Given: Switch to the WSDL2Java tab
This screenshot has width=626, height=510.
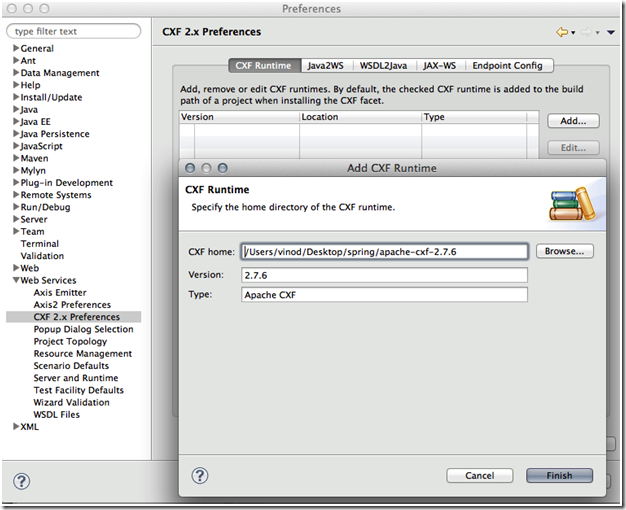Looking at the screenshot, I should [x=383, y=65].
